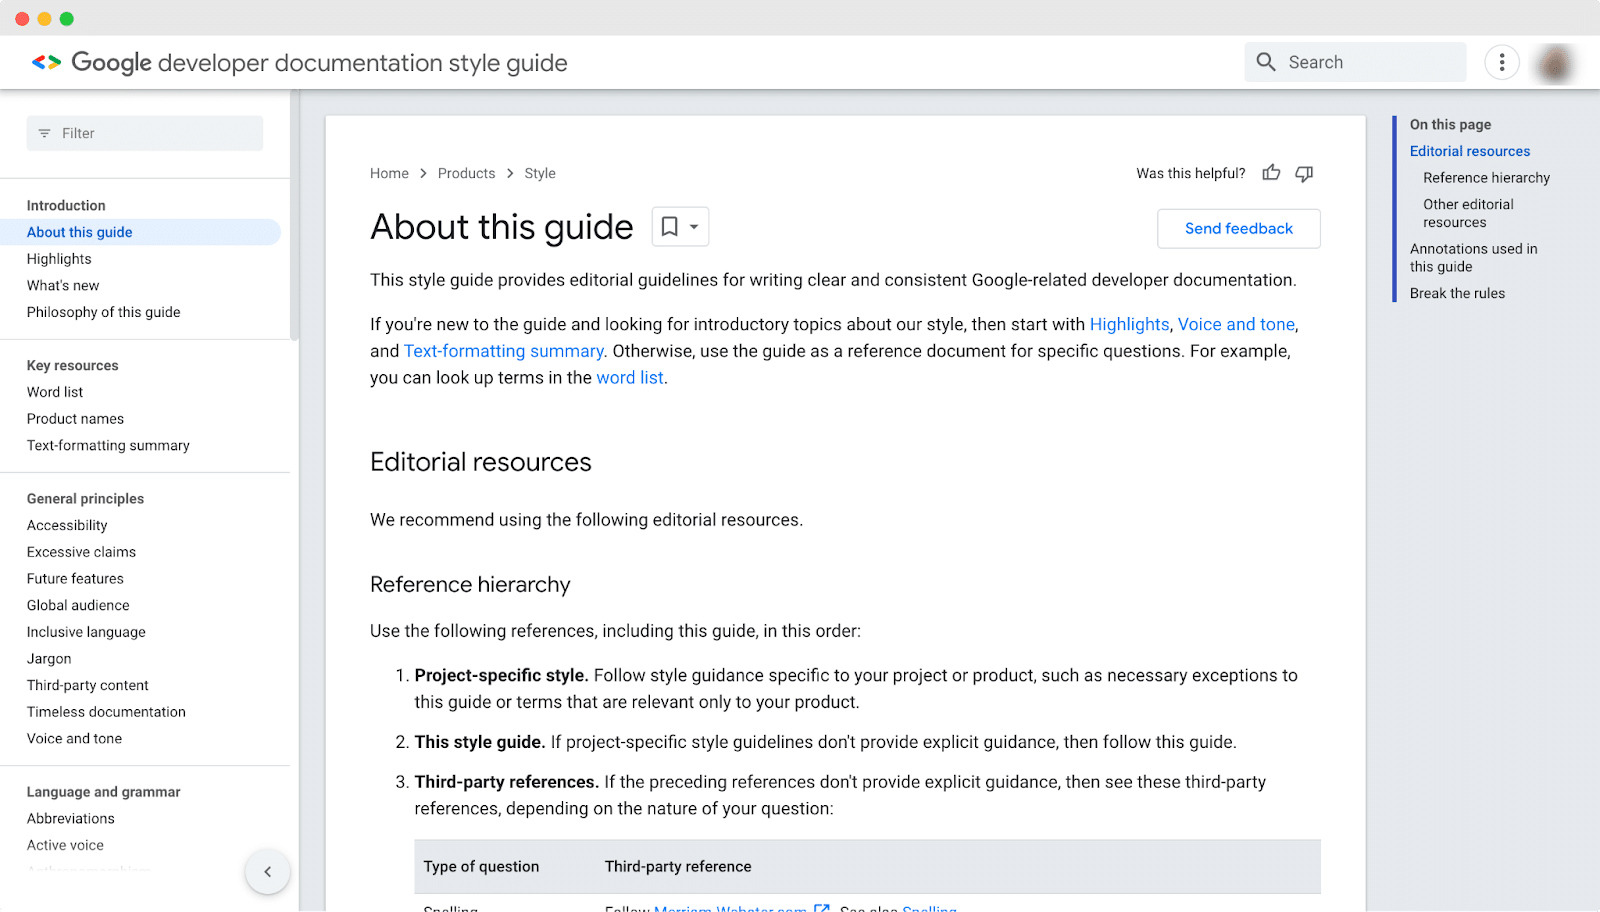Image resolution: width=1600 pixels, height=912 pixels.
Task: Open the three-dot overflow menu icon
Action: click(1502, 62)
